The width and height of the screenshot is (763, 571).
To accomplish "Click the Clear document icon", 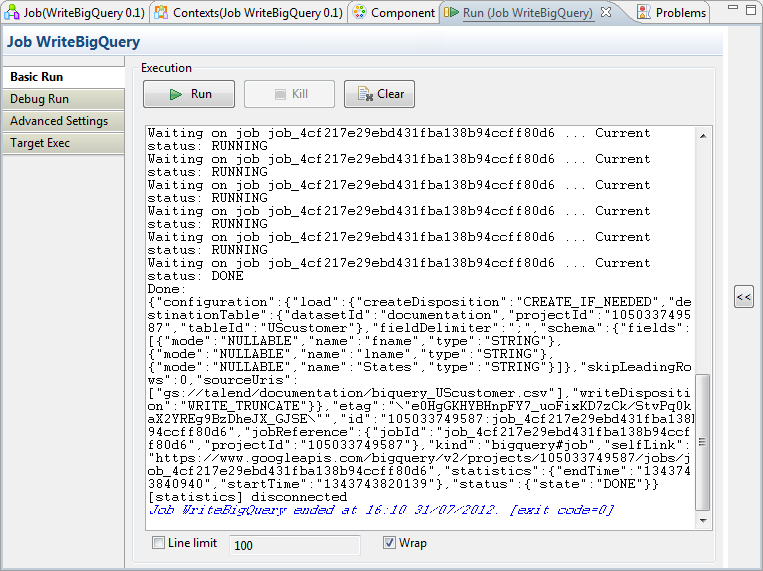I will pyautogui.click(x=365, y=93).
